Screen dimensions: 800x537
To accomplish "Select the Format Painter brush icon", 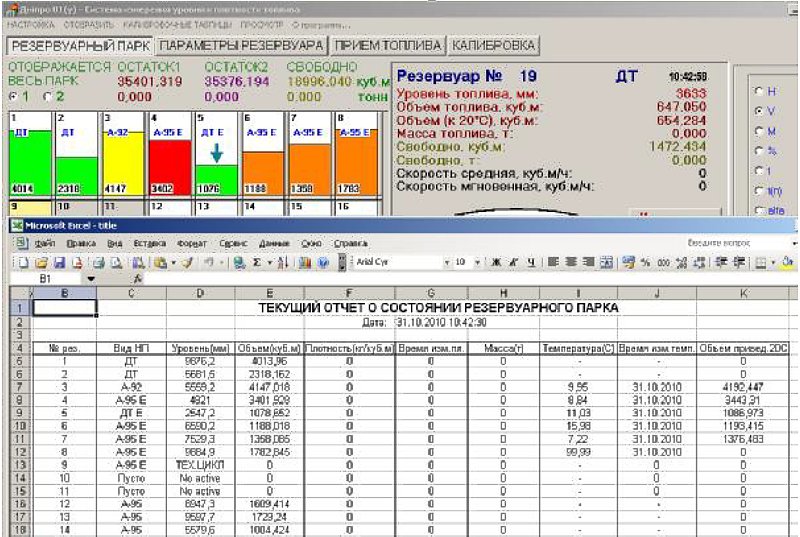I will pyautogui.click(x=188, y=263).
